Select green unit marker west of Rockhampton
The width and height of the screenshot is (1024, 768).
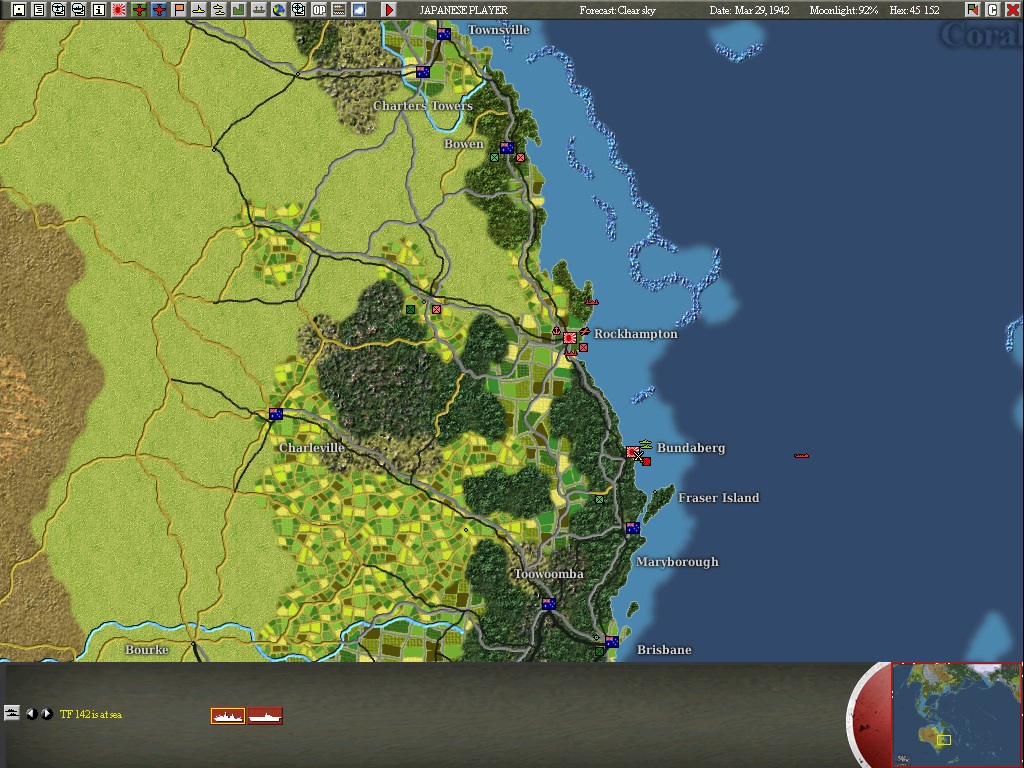pos(410,310)
